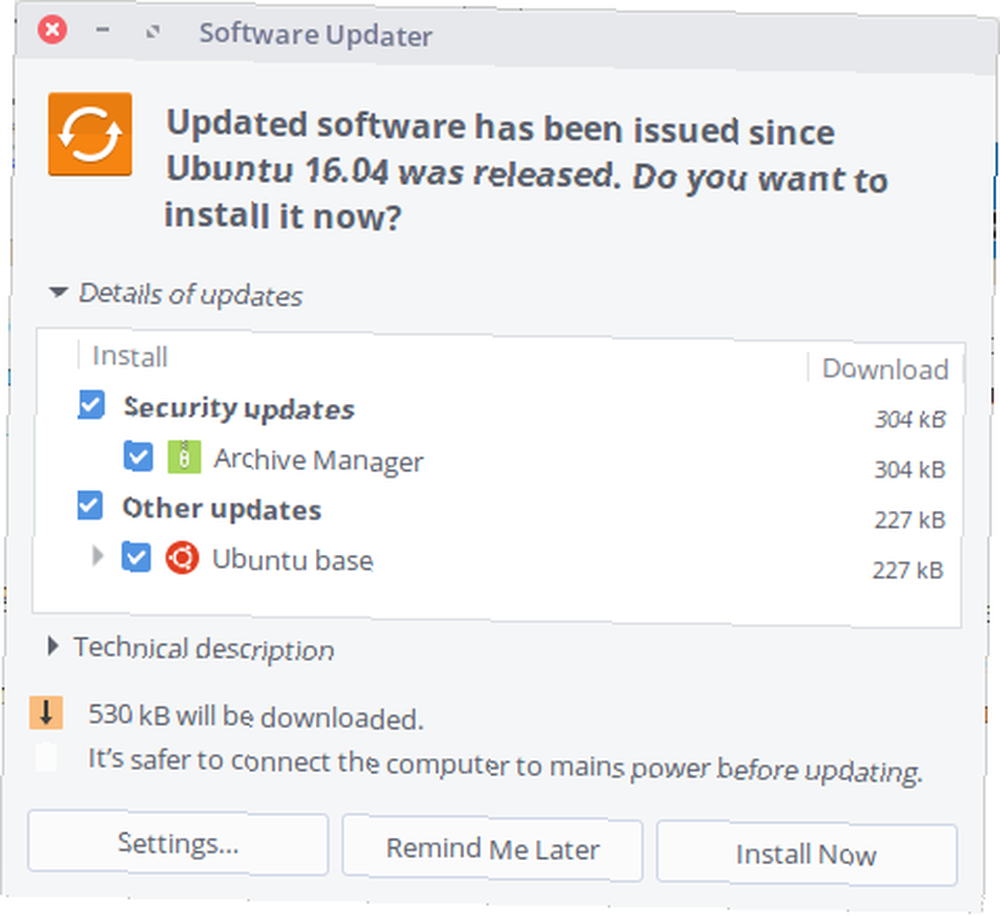Choose Remind Me Later
Image resolution: width=1000 pixels, height=916 pixels.
pos(492,848)
